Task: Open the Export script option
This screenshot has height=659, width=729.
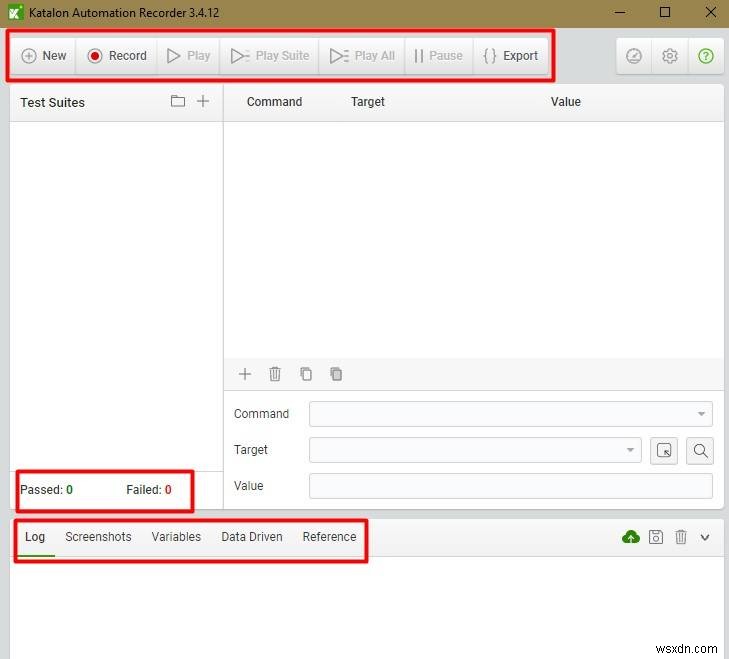Action: [x=510, y=56]
